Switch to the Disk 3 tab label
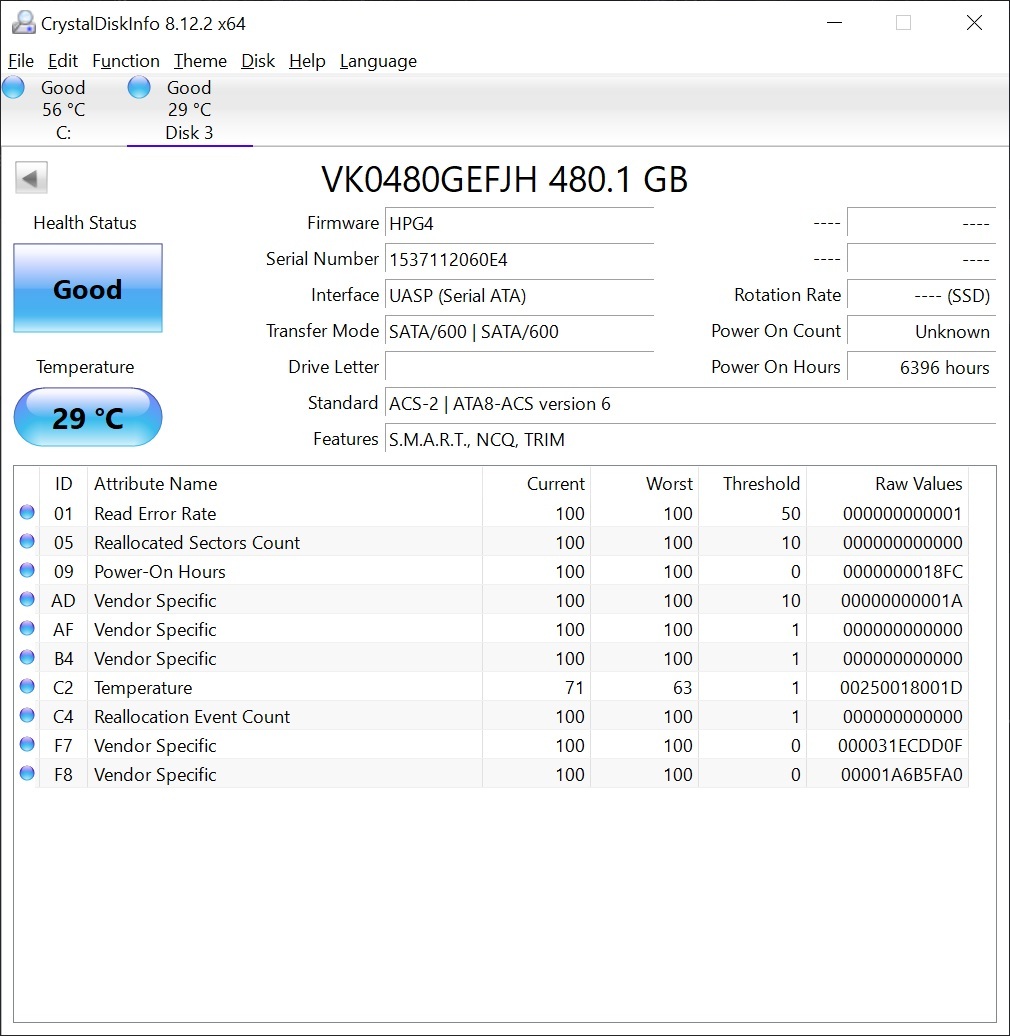 pyautogui.click(x=189, y=133)
